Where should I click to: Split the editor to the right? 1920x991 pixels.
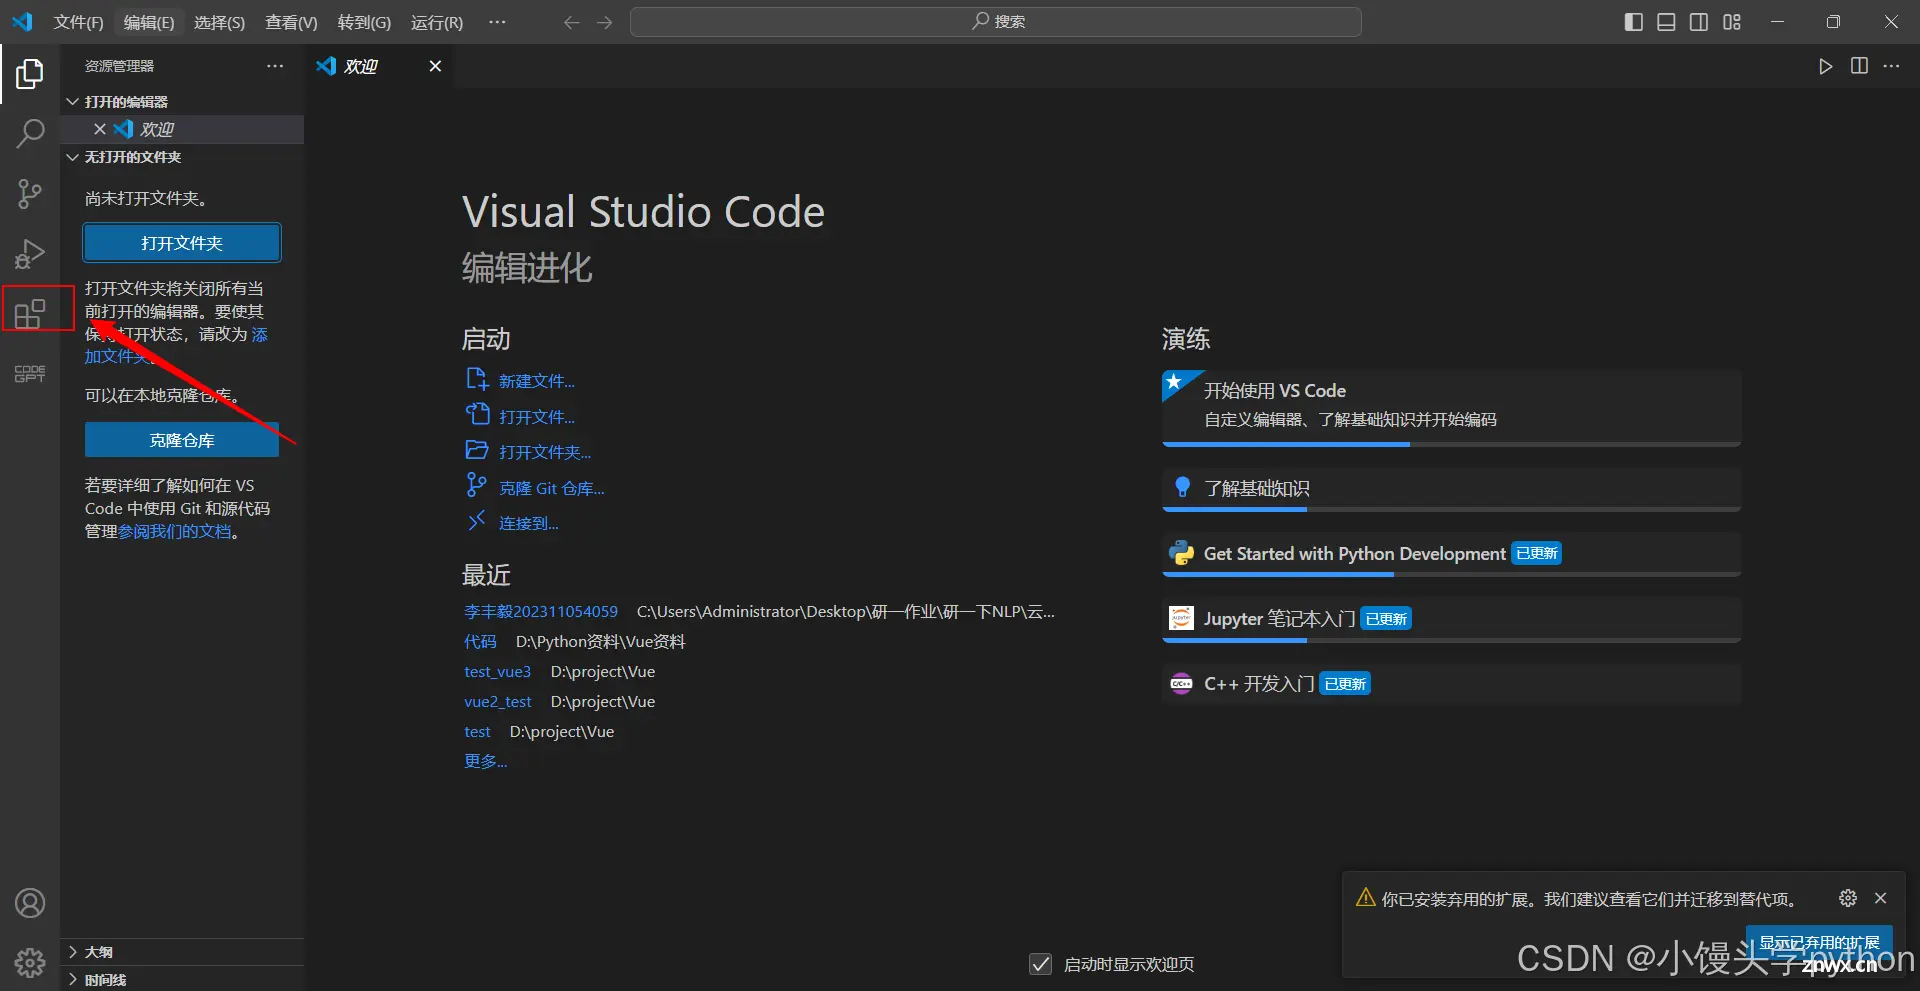click(1859, 66)
